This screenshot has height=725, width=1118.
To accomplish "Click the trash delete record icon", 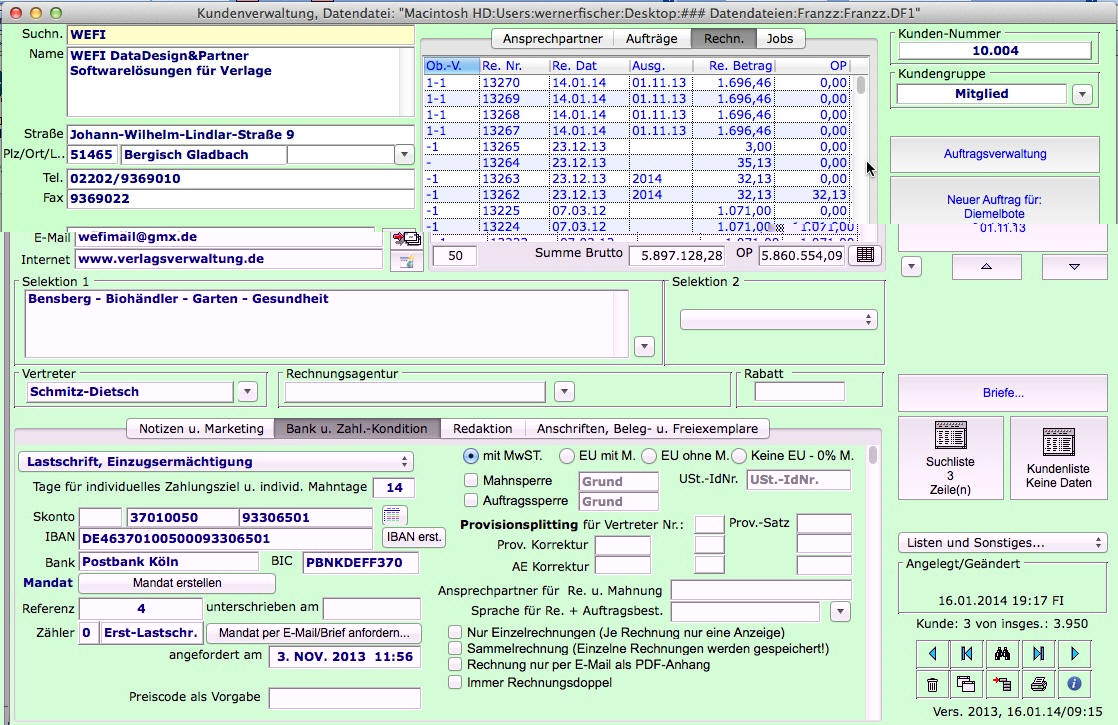I will 932,685.
